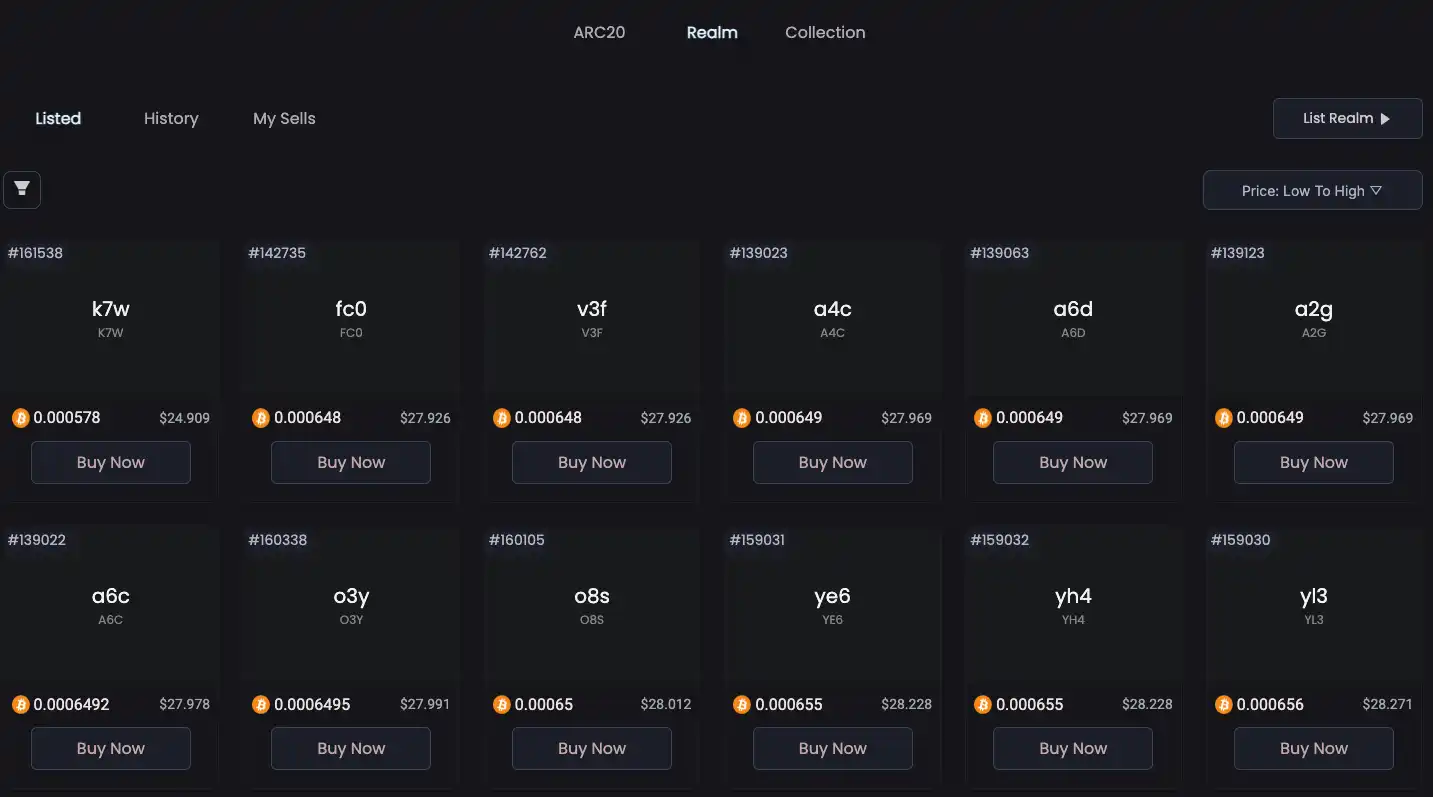Click Buy Now for realm a6d

(x=1073, y=462)
